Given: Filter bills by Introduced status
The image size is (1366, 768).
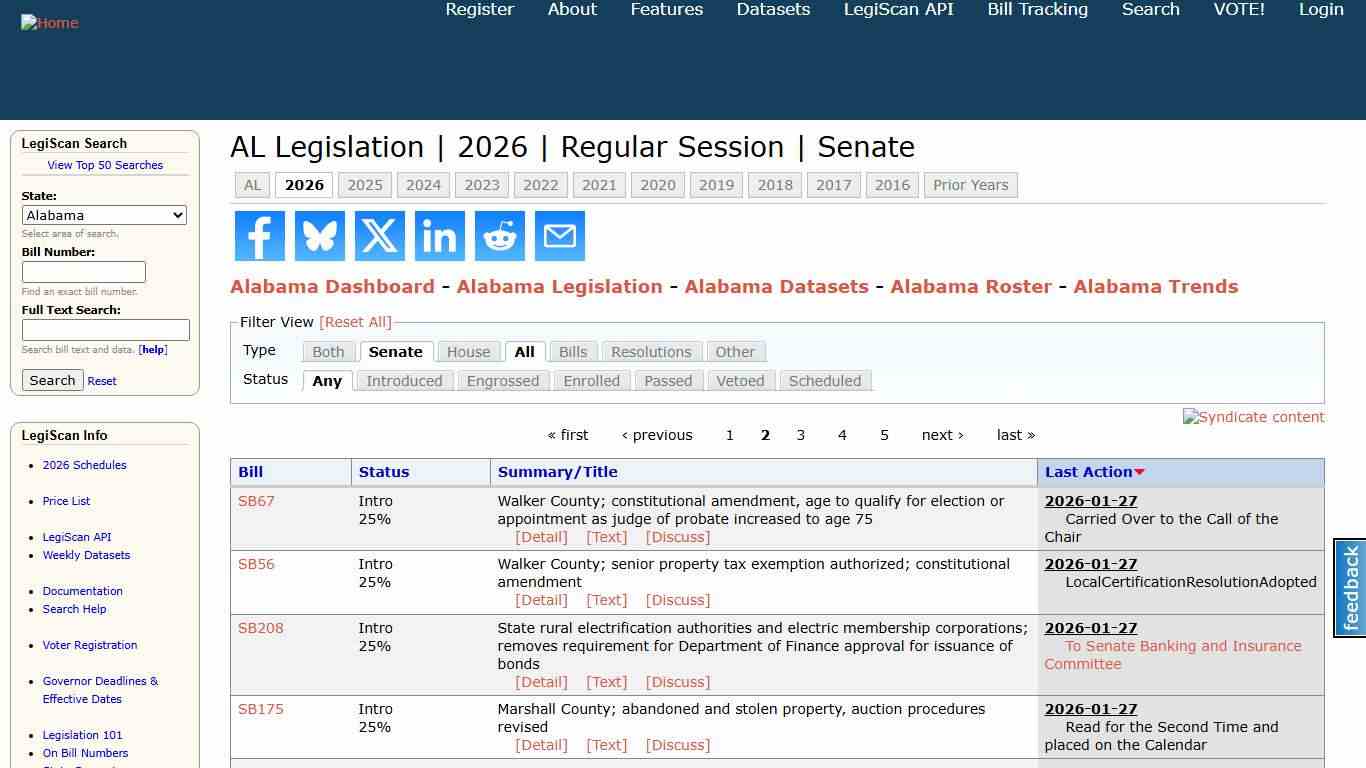Looking at the screenshot, I should click(404, 380).
